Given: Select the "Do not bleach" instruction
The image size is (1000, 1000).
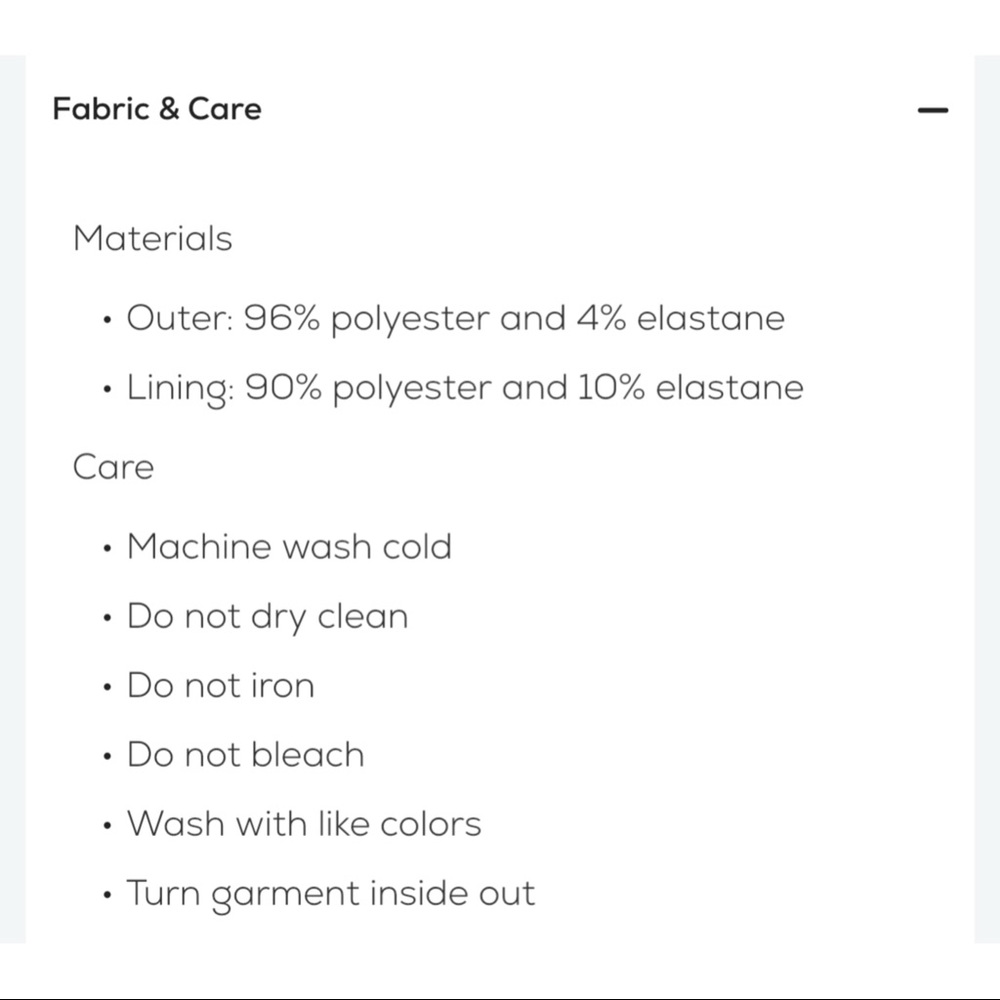Looking at the screenshot, I should [245, 755].
